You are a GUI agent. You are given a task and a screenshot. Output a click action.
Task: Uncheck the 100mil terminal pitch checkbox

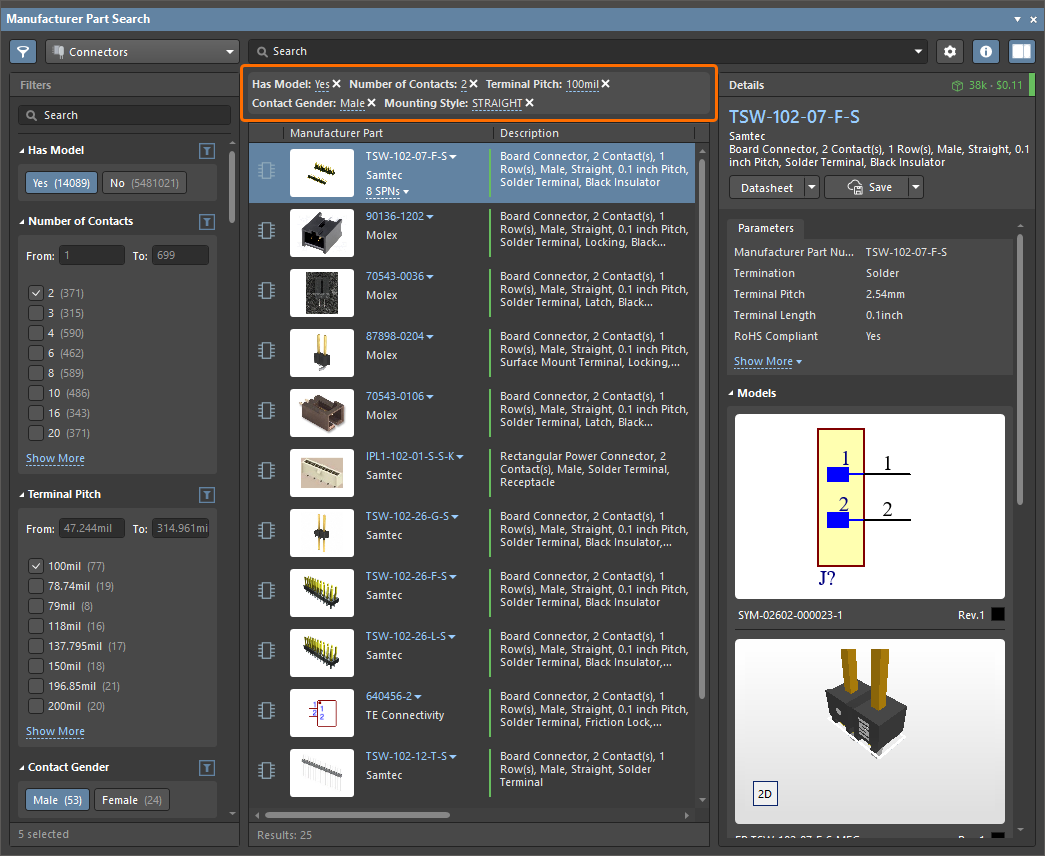point(36,566)
